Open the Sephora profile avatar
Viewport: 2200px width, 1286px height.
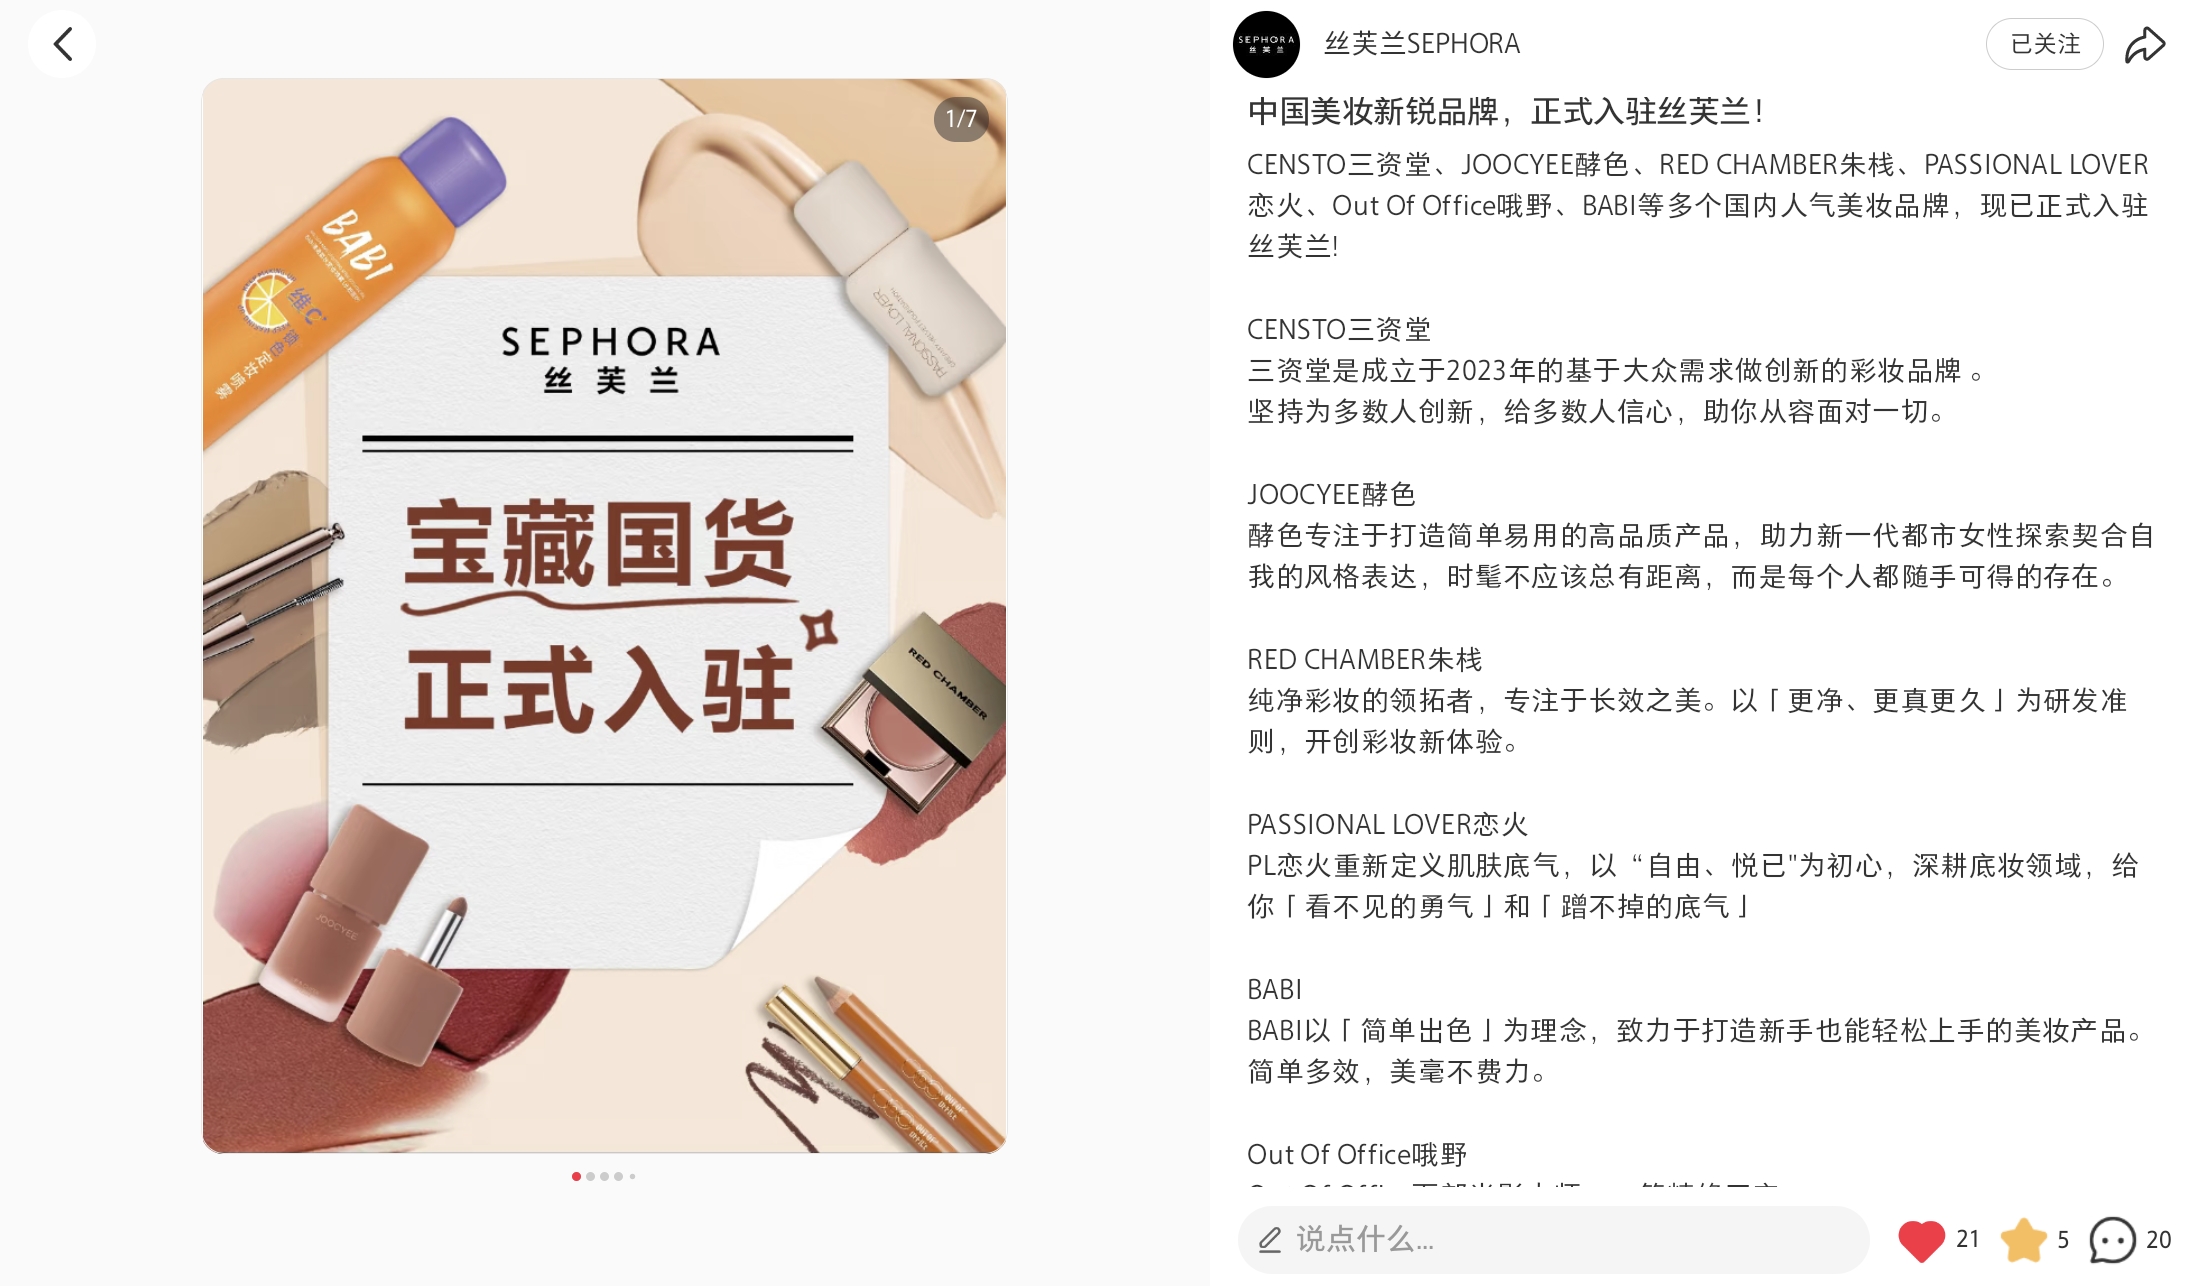tap(1266, 44)
